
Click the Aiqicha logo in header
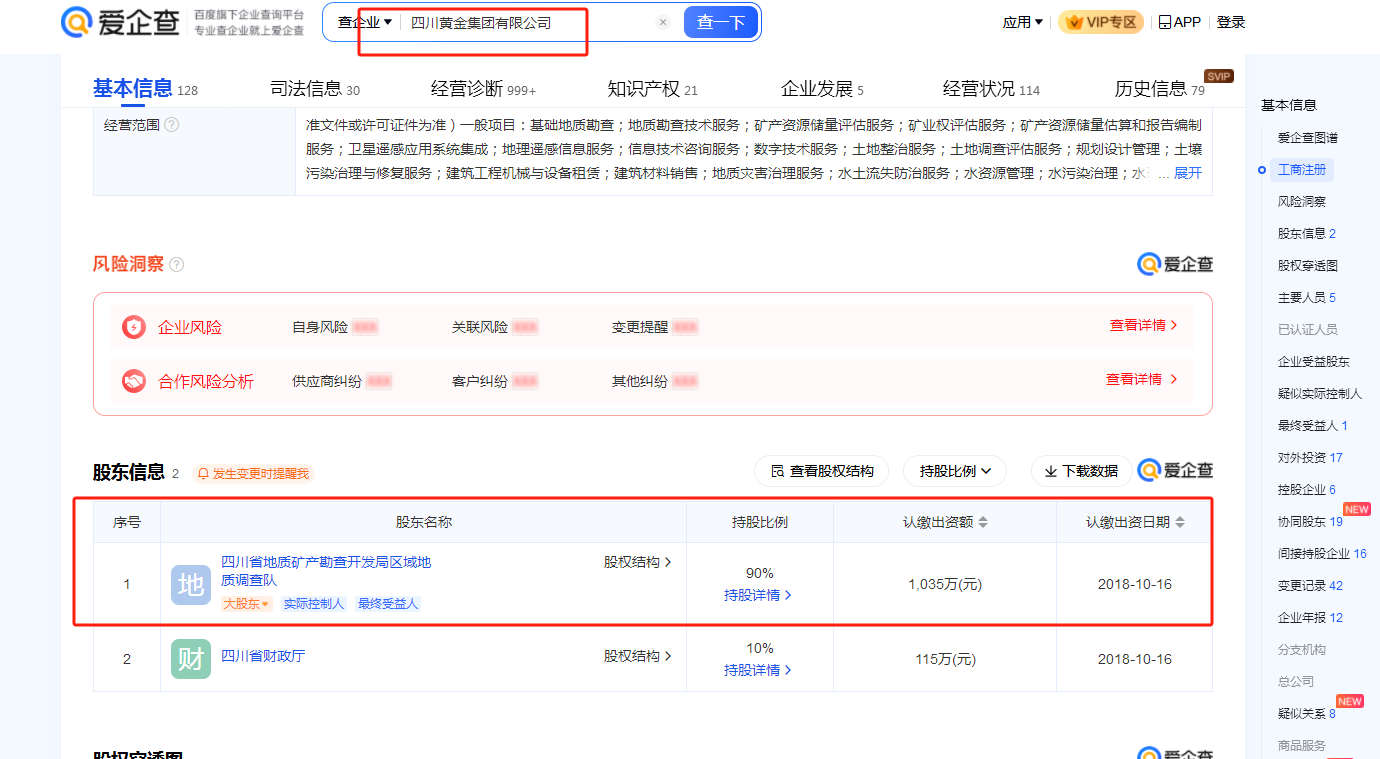pyautogui.click(x=120, y=22)
